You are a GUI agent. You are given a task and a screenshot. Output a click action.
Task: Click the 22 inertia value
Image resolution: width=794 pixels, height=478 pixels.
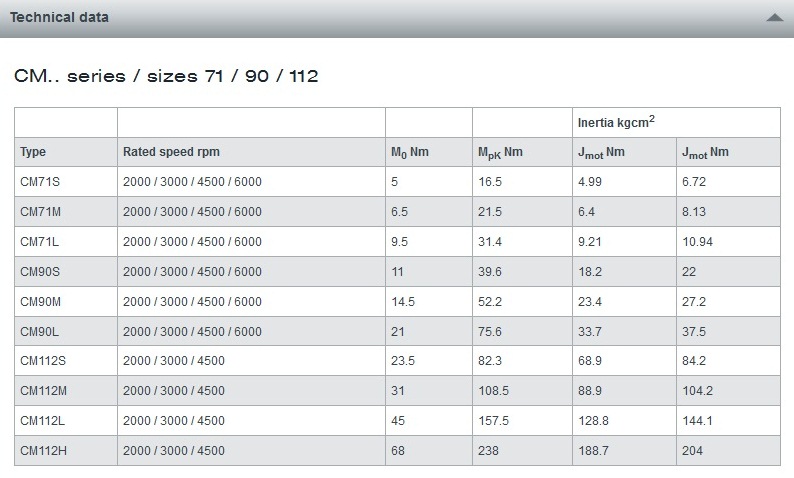689,271
